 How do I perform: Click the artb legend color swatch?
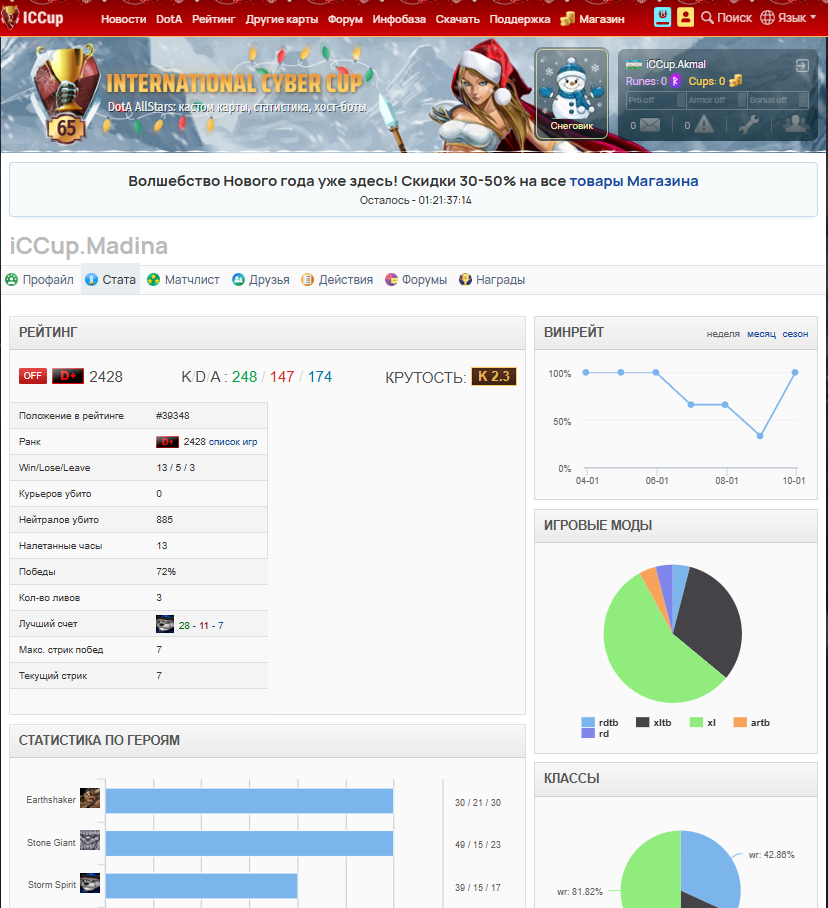(739, 722)
